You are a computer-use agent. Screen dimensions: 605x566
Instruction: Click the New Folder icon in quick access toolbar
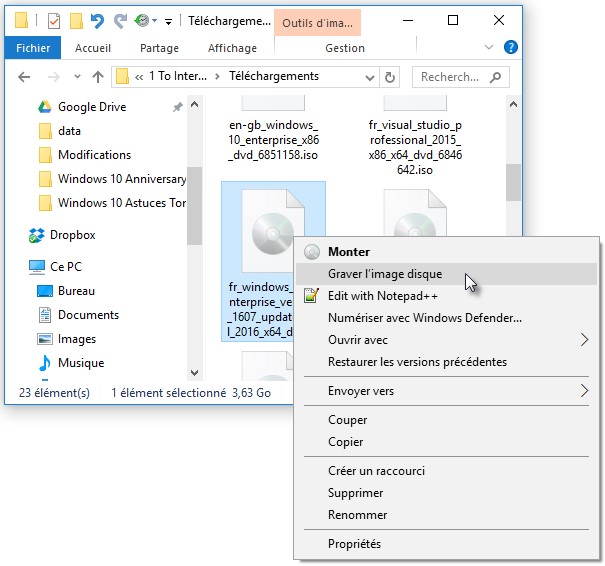tap(76, 20)
